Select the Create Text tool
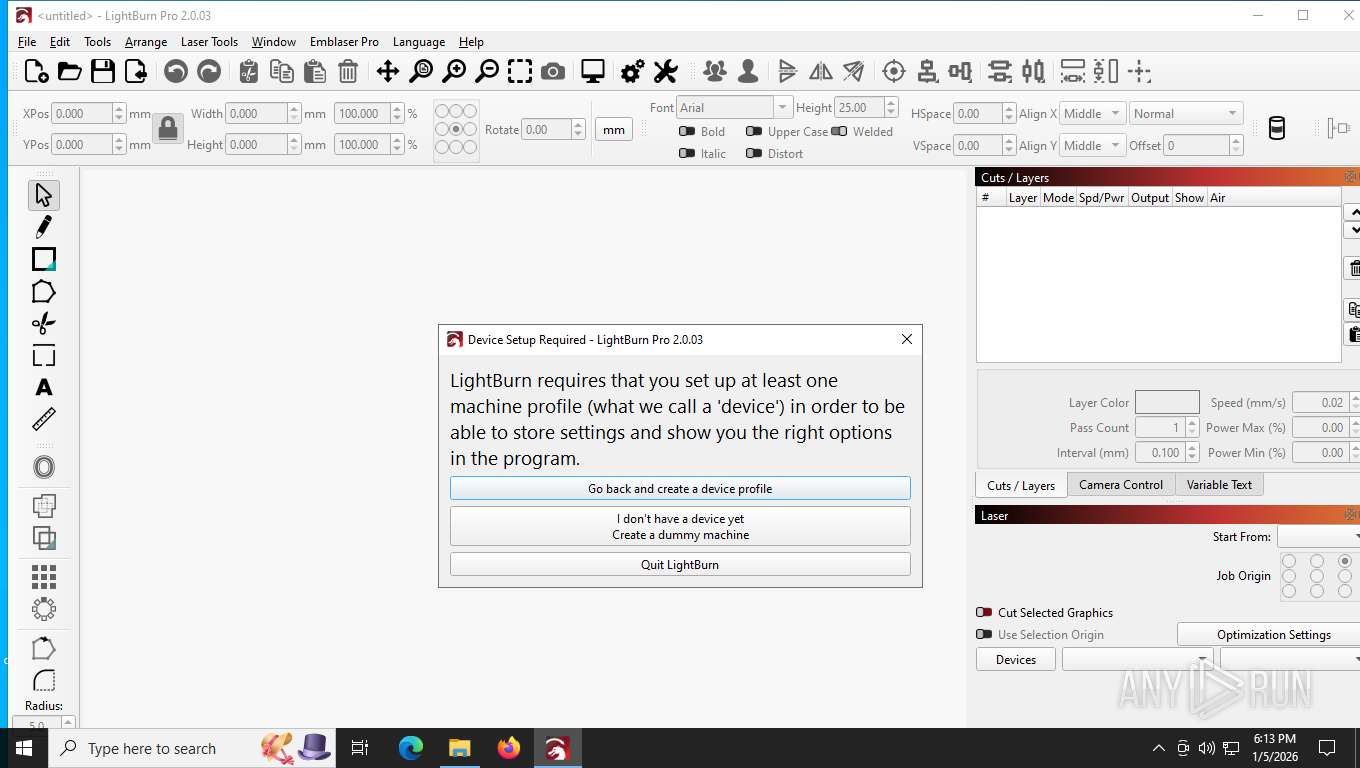1360x768 pixels. pyautogui.click(x=43, y=387)
